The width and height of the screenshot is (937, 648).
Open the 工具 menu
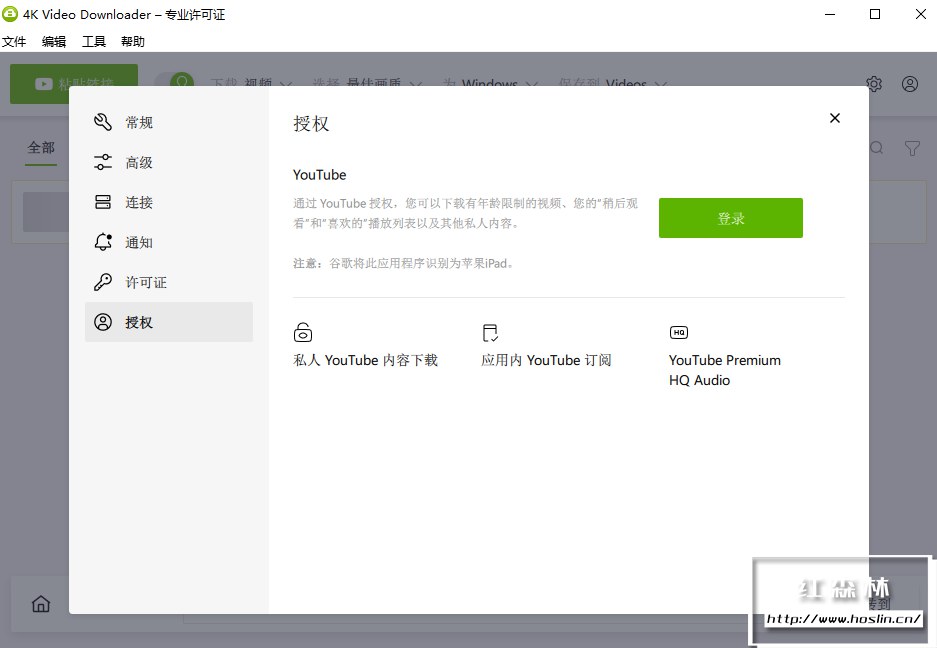pyautogui.click(x=94, y=41)
